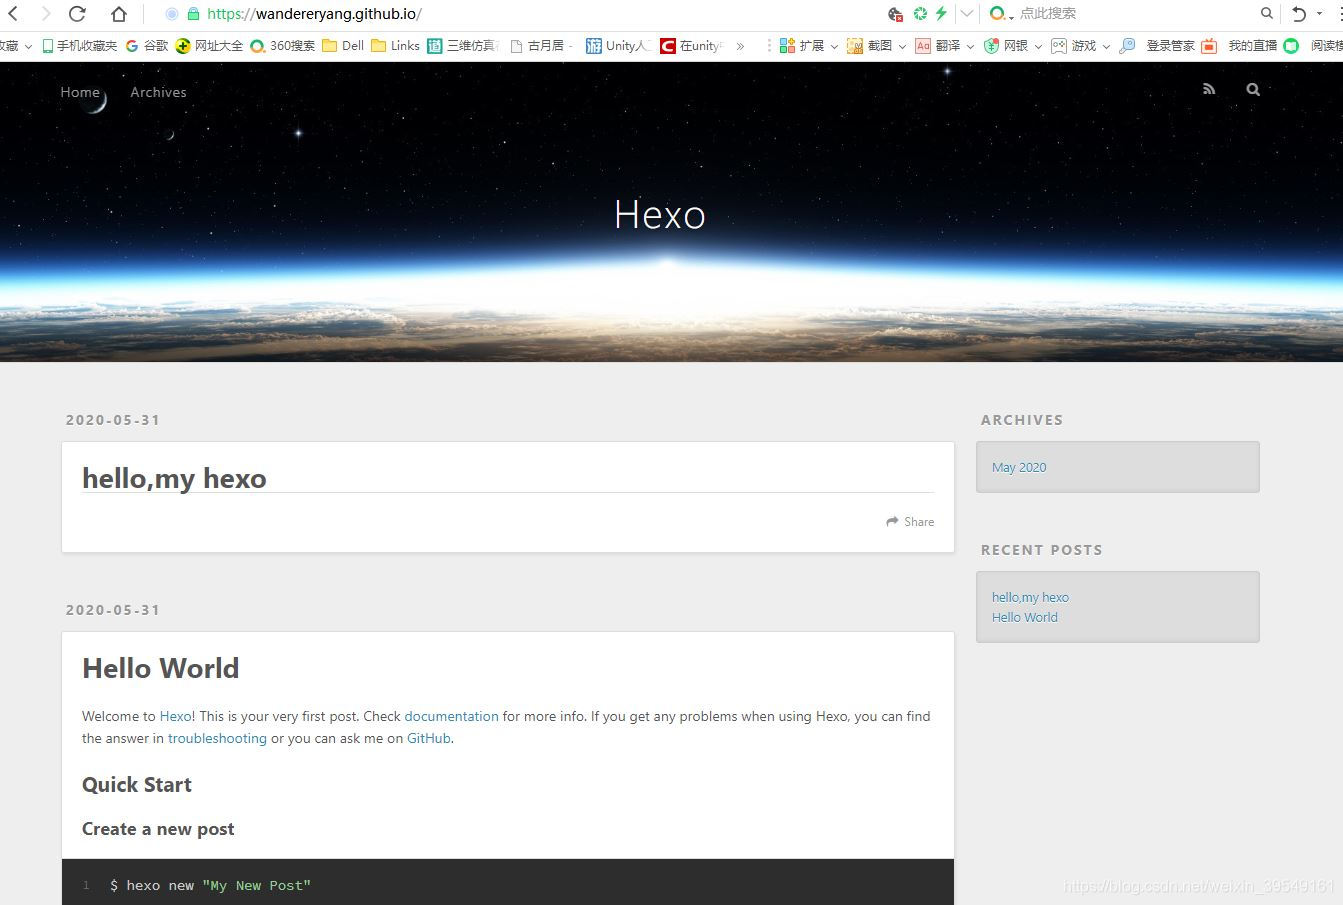Open the May 2020 archive link
The image size is (1343, 905).
(1019, 467)
